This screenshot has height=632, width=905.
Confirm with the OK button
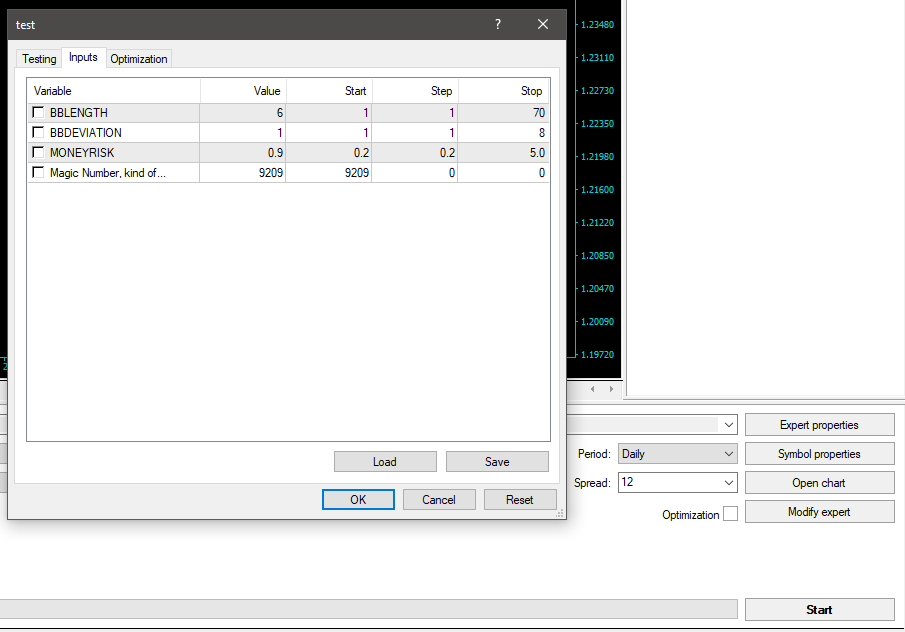[358, 500]
